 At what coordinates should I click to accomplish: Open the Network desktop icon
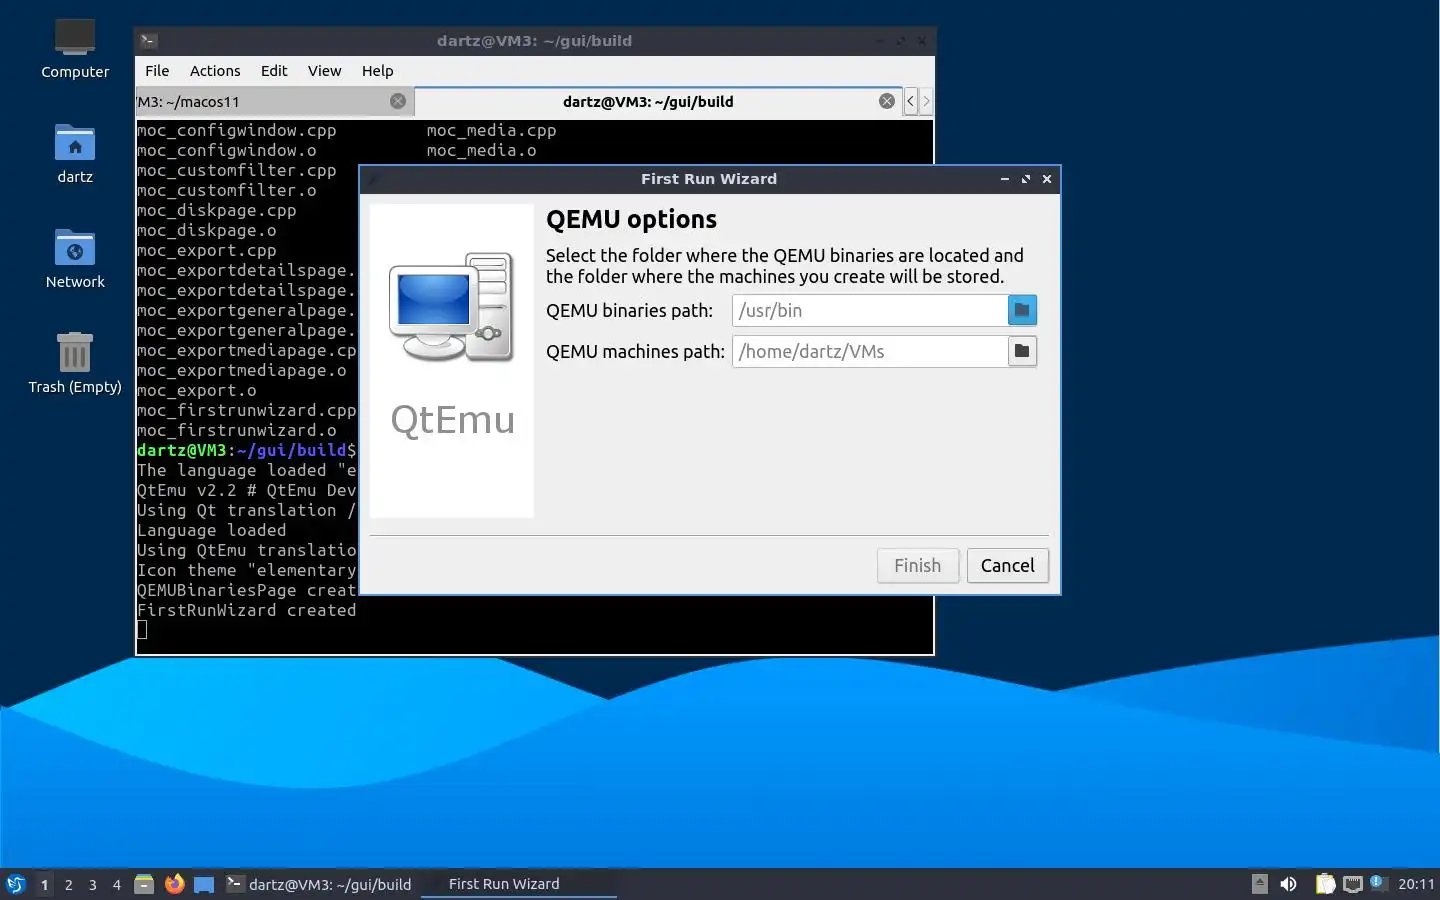75,258
